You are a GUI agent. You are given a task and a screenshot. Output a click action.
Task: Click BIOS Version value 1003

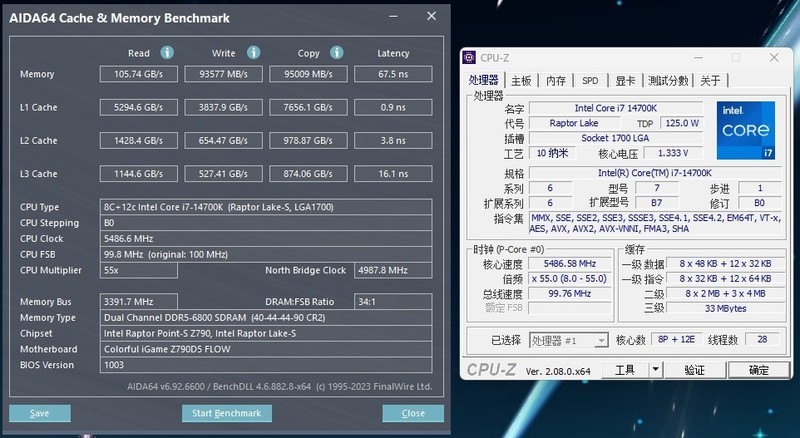pos(266,365)
